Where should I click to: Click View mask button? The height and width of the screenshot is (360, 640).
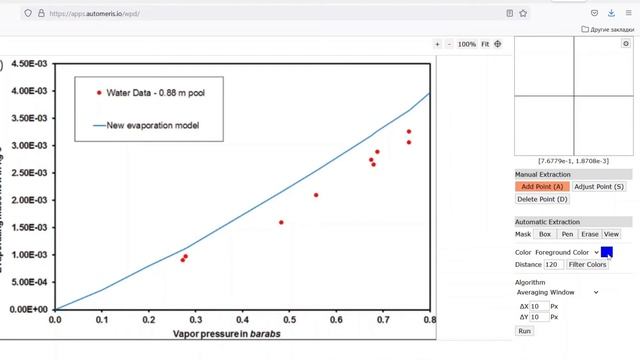point(611,234)
